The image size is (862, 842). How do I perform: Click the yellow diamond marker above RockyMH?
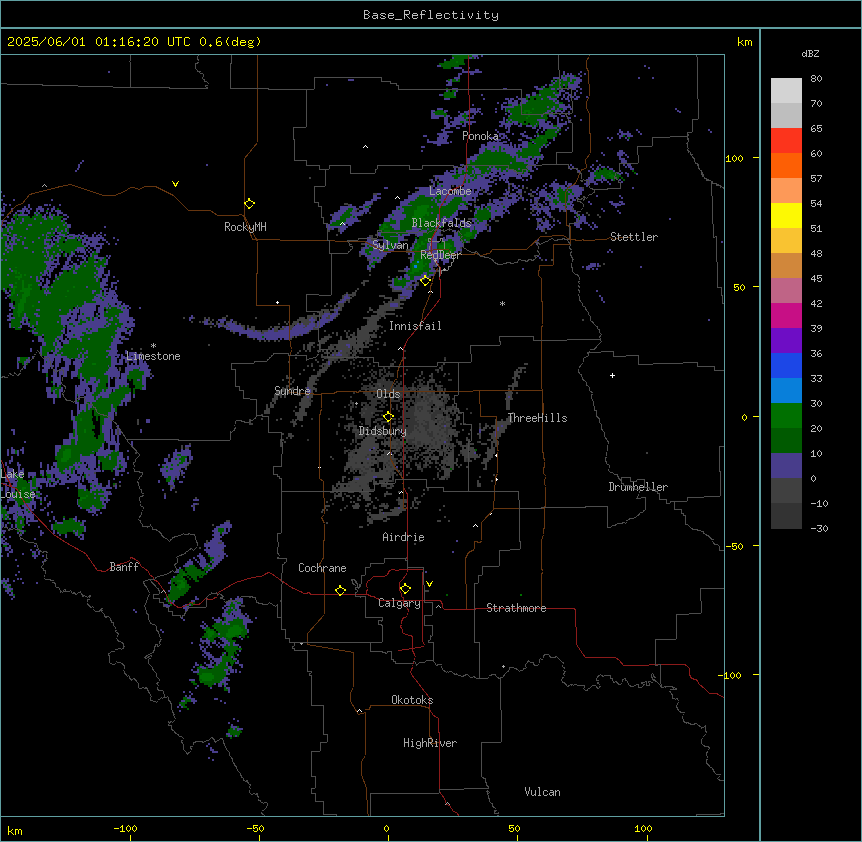click(250, 204)
